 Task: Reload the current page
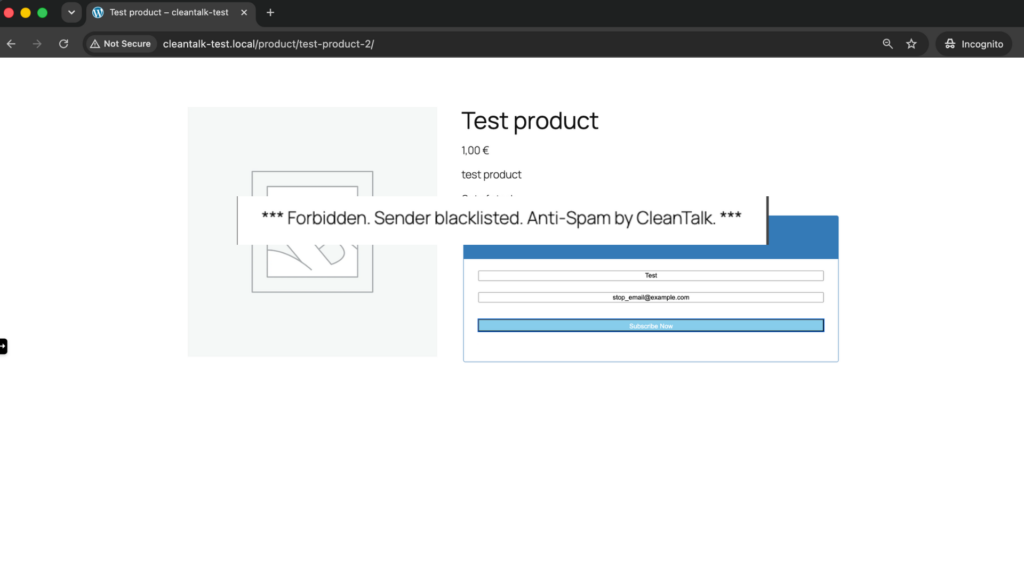tap(63, 44)
